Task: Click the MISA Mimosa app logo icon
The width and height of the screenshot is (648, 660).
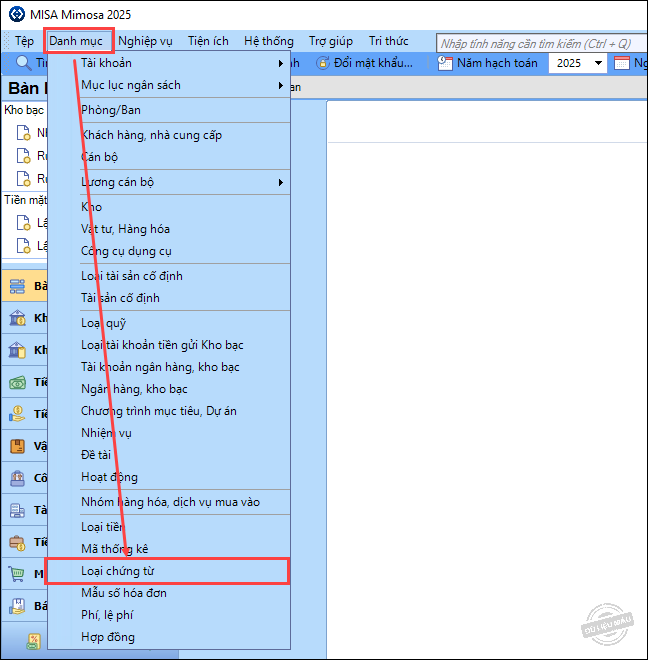Action: (x=17, y=14)
